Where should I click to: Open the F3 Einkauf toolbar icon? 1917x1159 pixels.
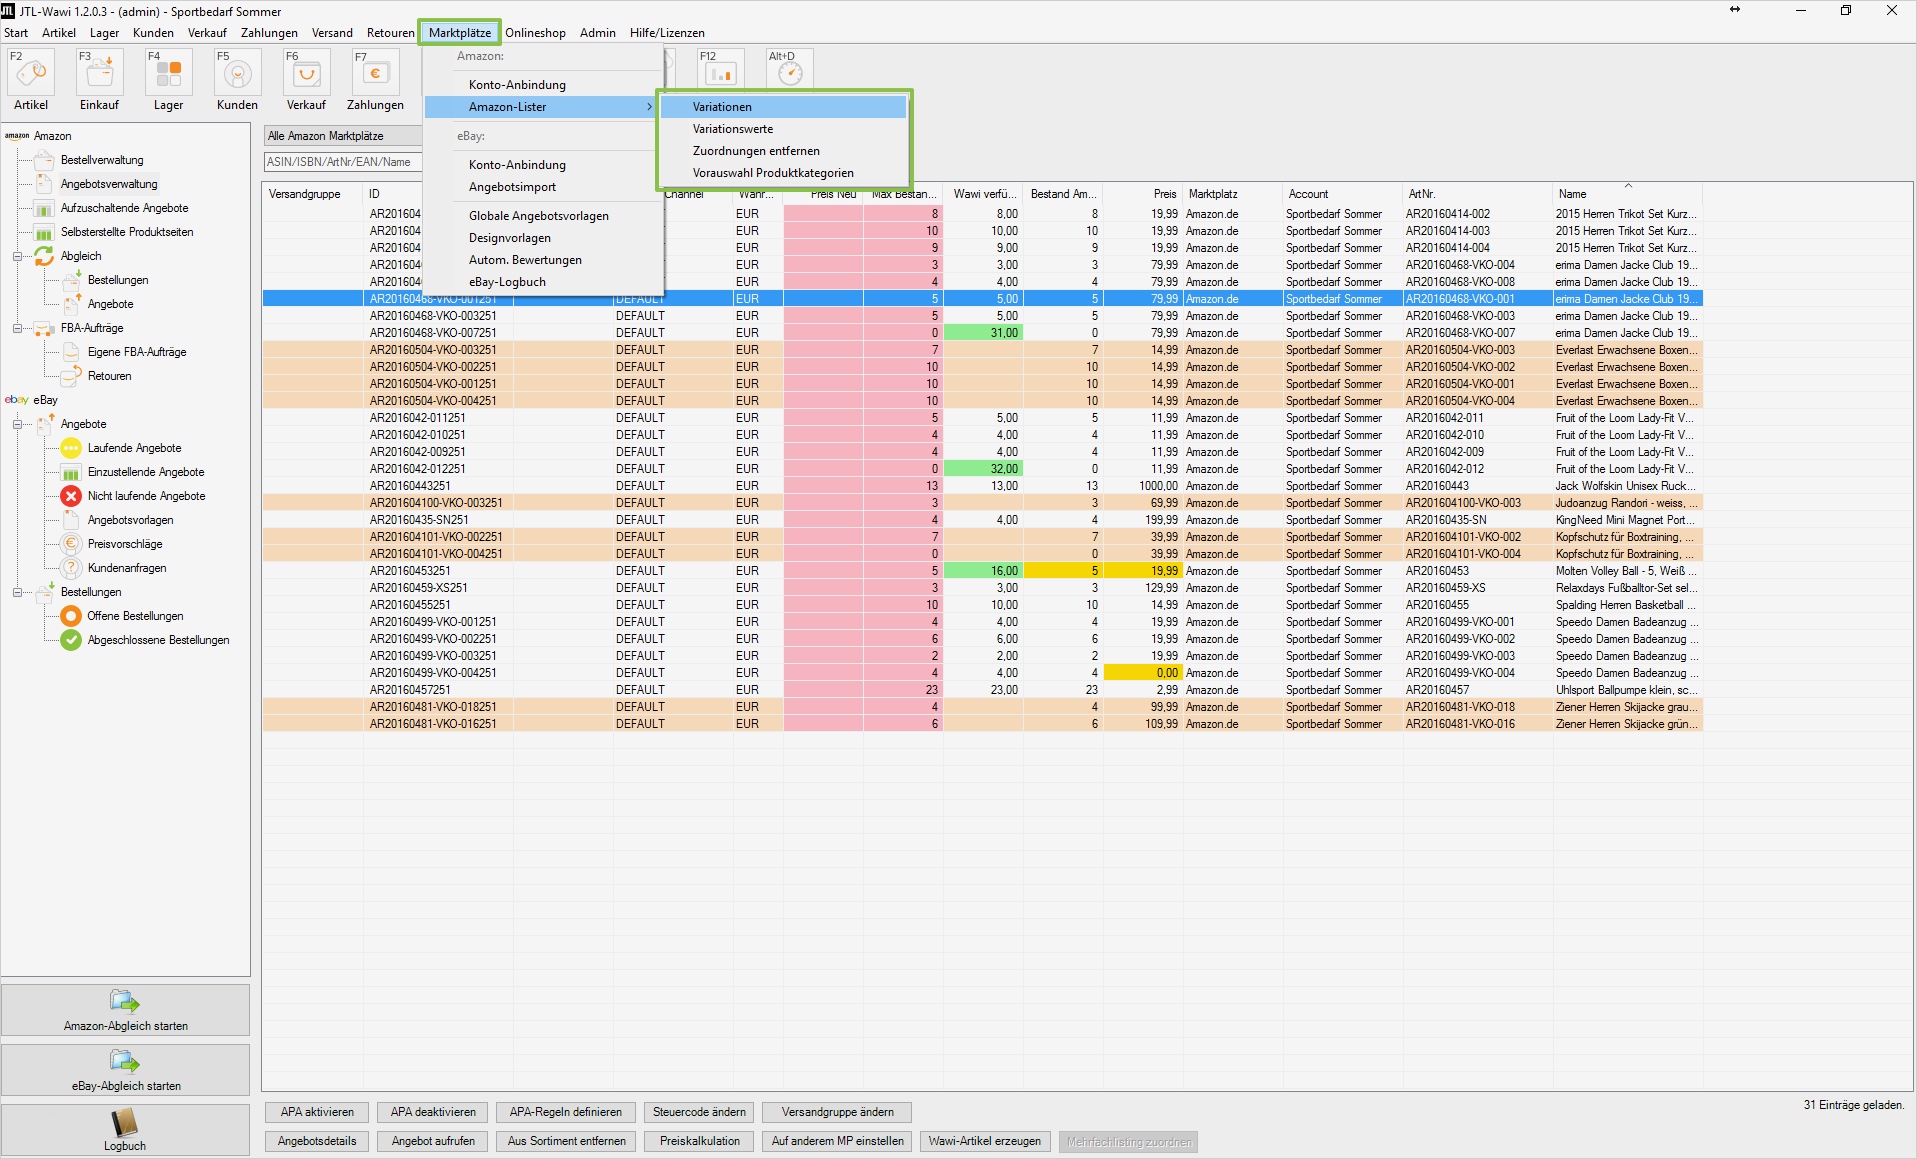tap(100, 74)
